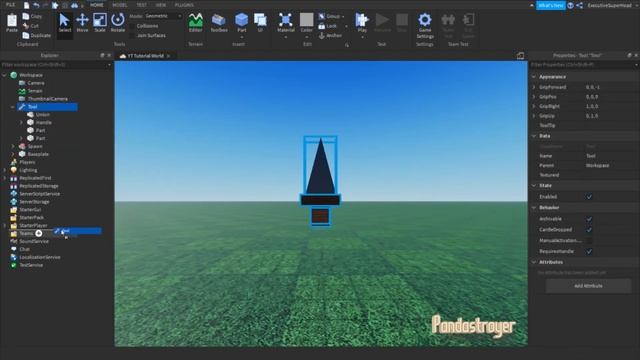Select the Baseplate in Explorer
The width and height of the screenshot is (640, 360).
[38, 154]
